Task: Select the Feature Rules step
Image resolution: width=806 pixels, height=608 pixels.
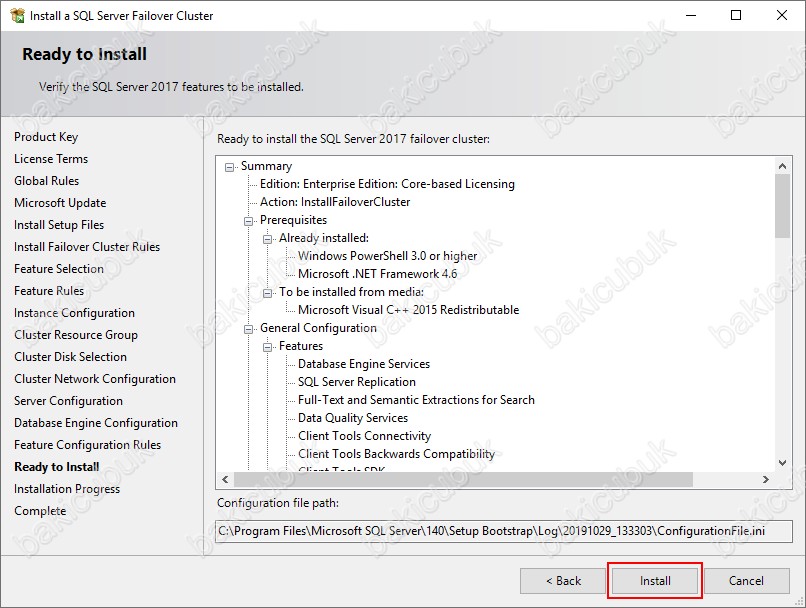Action: [49, 291]
